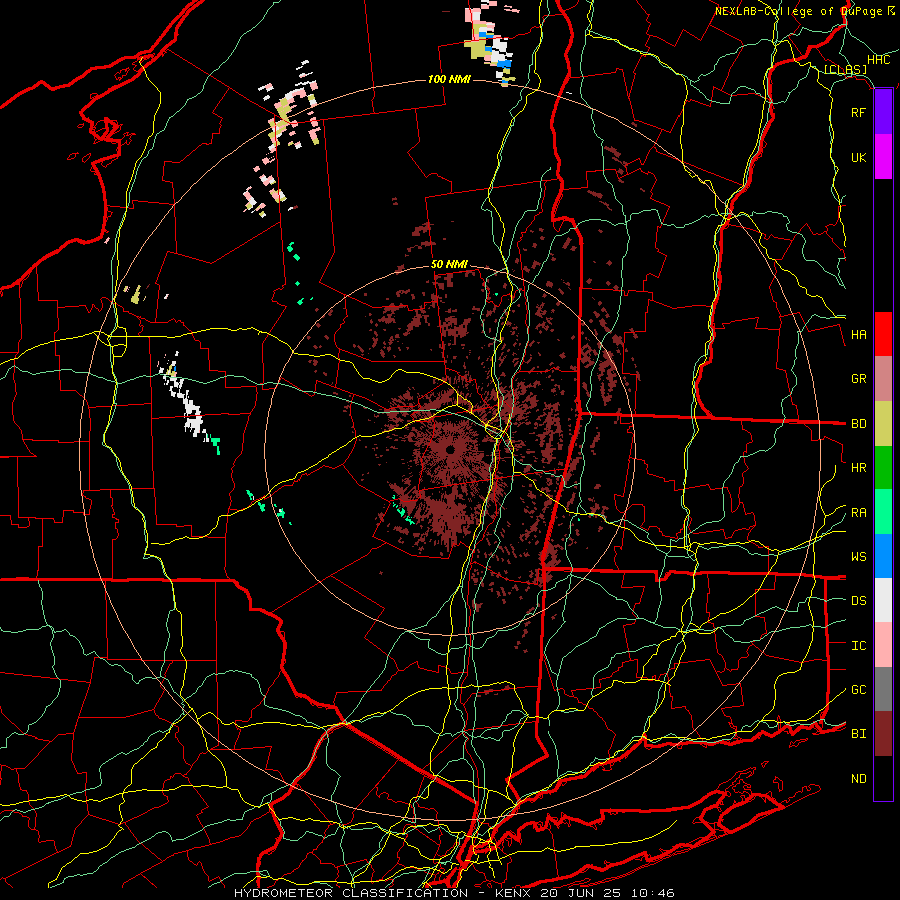Select the IC pink legend swatch
Viewport: 900px width, 900px height.
click(883, 645)
